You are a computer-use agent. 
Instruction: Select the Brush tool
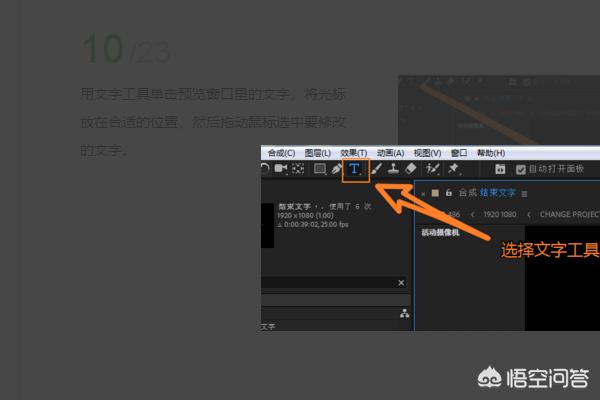376,170
